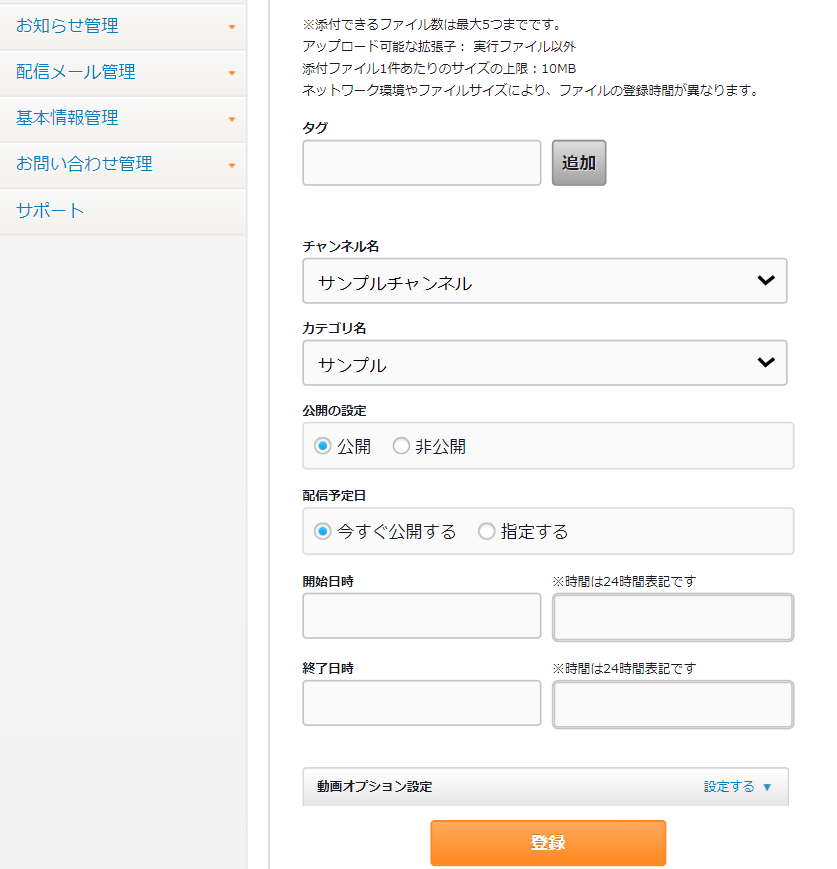Image resolution: width=837 pixels, height=869 pixels.
Task: Click the orange arrow beside お問い合わせ管理
Action: [x=232, y=165]
